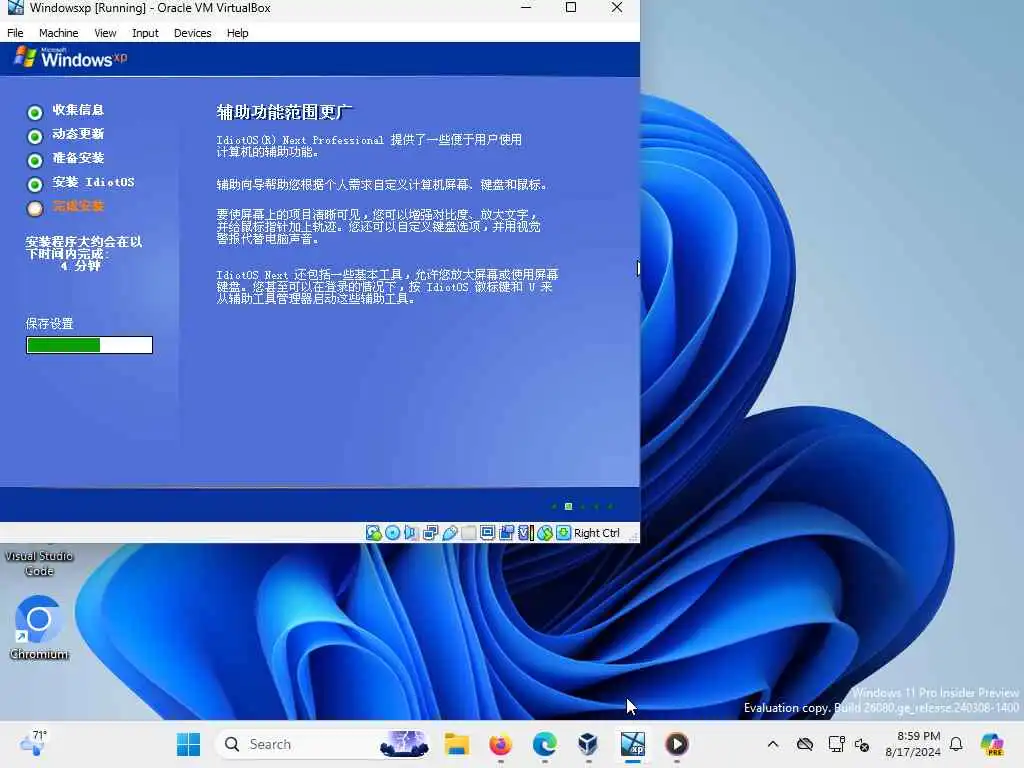The height and width of the screenshot is (768, 1024).
Task: Click the highlighted orange current setup step
Action: 78,206
